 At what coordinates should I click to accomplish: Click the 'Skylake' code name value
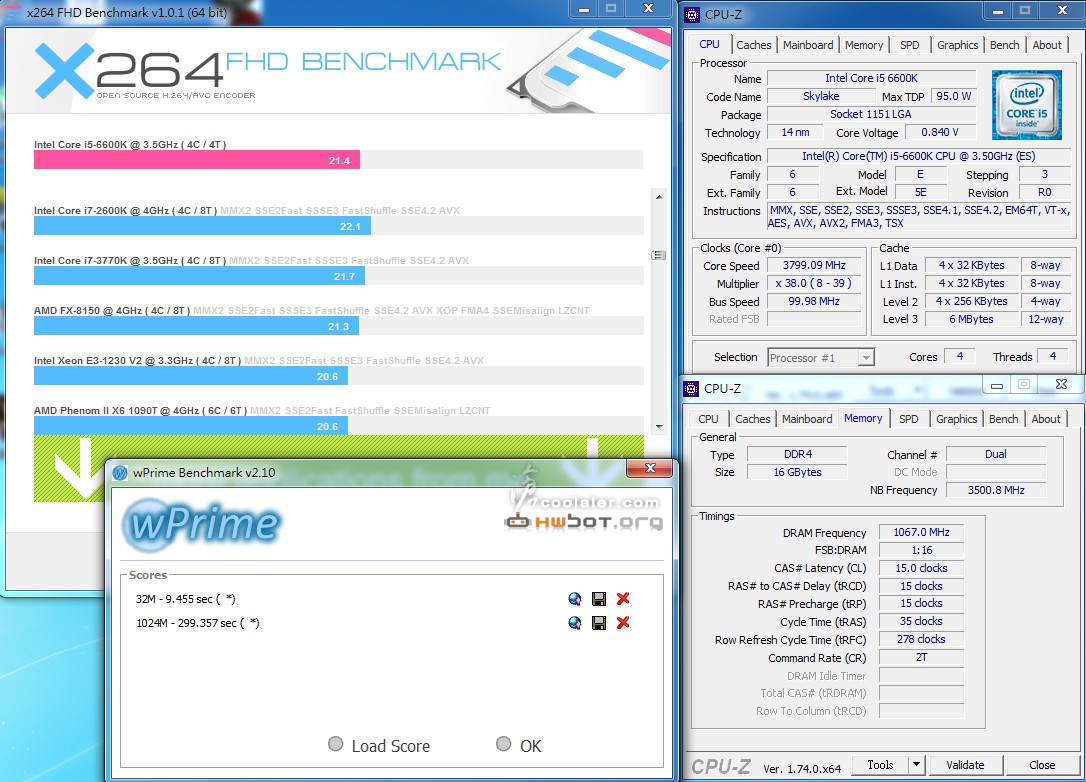821,96
